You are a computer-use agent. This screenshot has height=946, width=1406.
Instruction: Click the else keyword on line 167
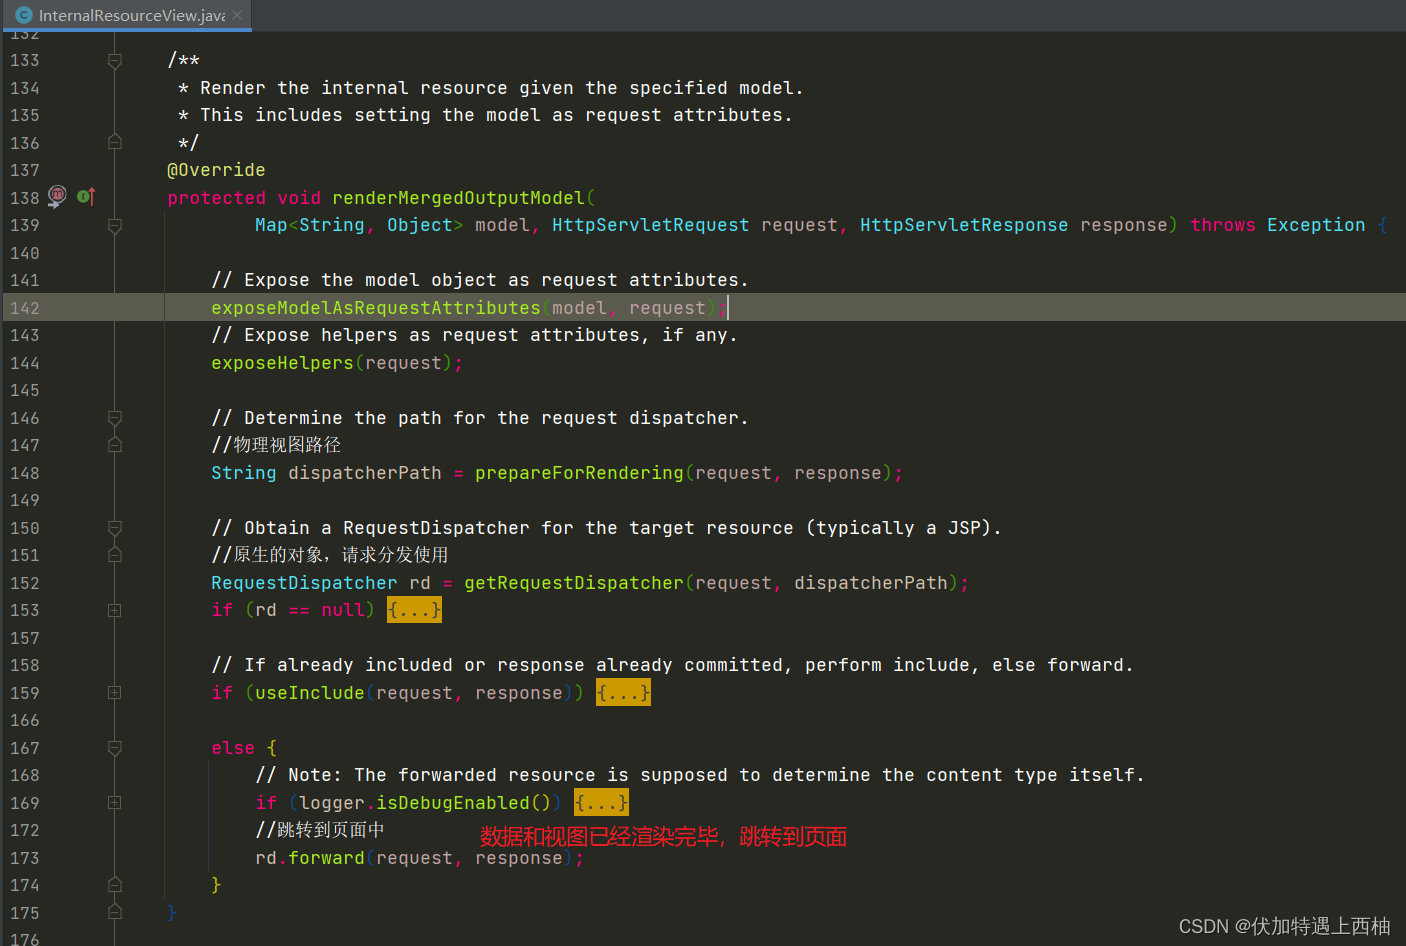point(233,748)
